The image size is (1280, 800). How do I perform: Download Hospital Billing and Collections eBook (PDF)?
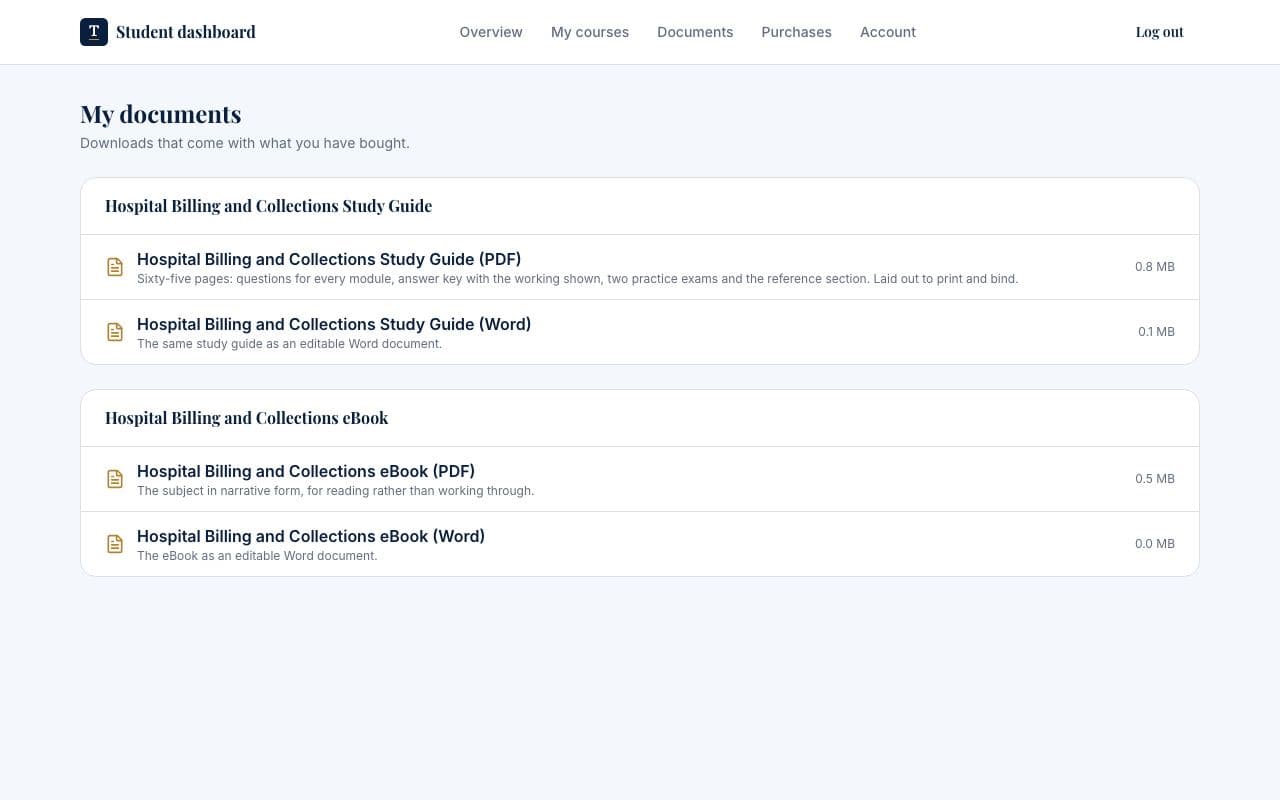click(x=640, y=479)
